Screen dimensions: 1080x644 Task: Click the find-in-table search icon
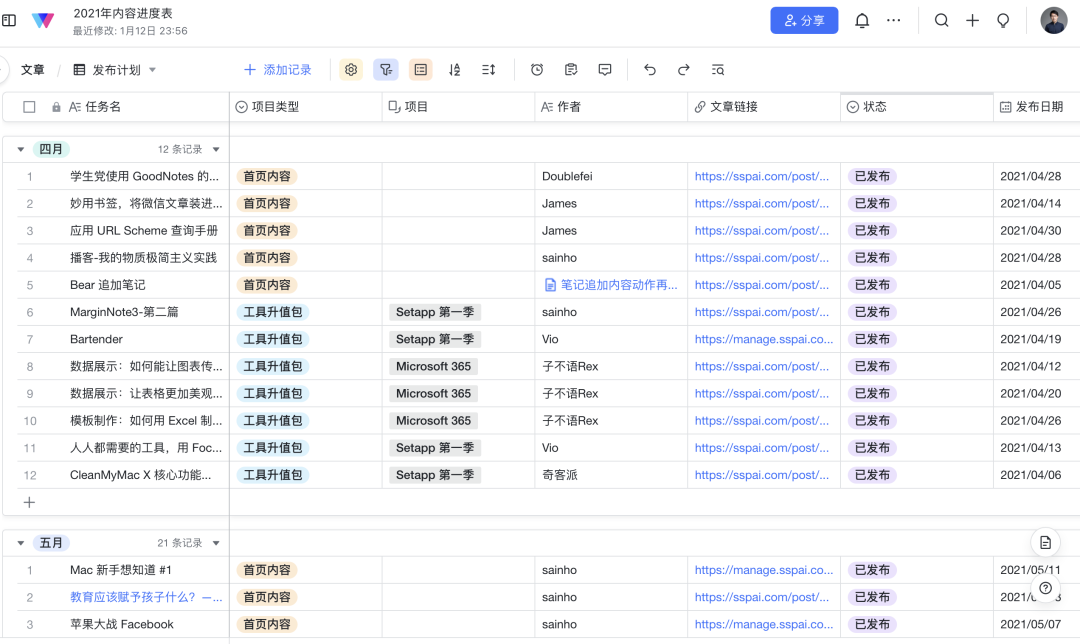coord(718,70)
